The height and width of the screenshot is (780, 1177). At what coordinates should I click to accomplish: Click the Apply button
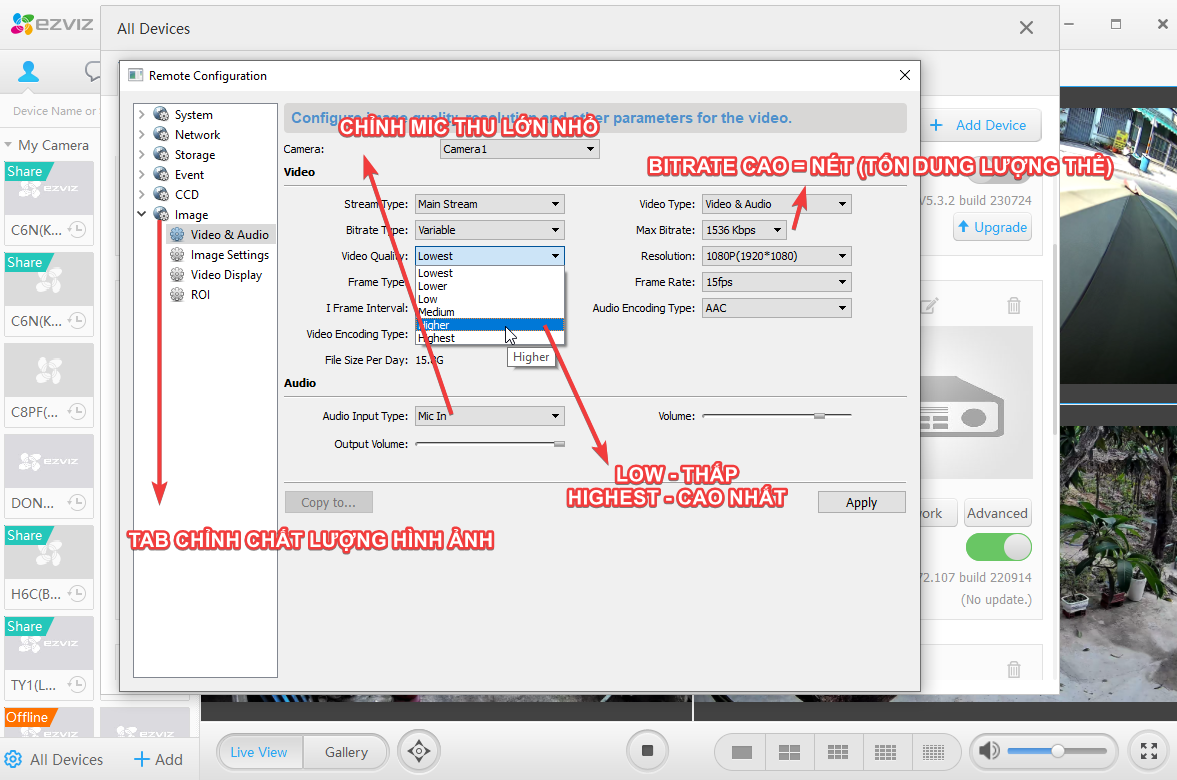point(861,503)
